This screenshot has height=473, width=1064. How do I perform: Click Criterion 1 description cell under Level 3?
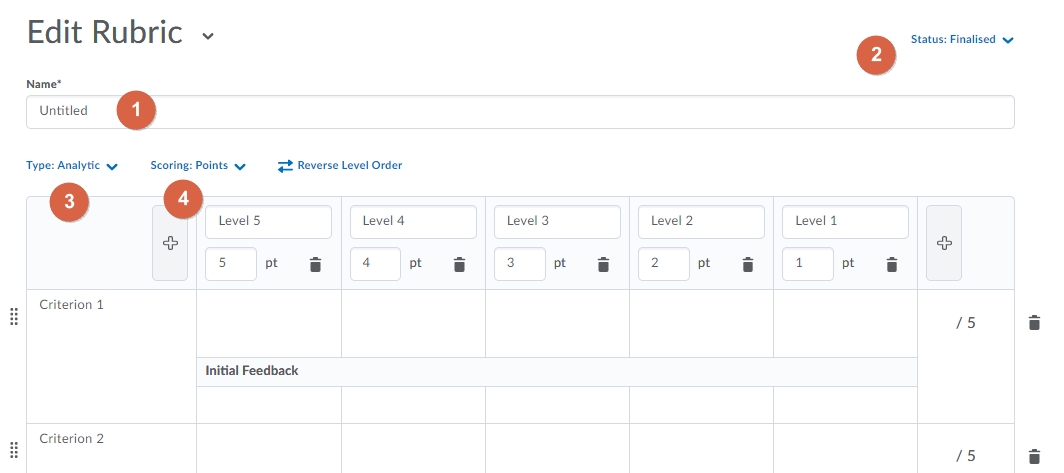(557, 324)
